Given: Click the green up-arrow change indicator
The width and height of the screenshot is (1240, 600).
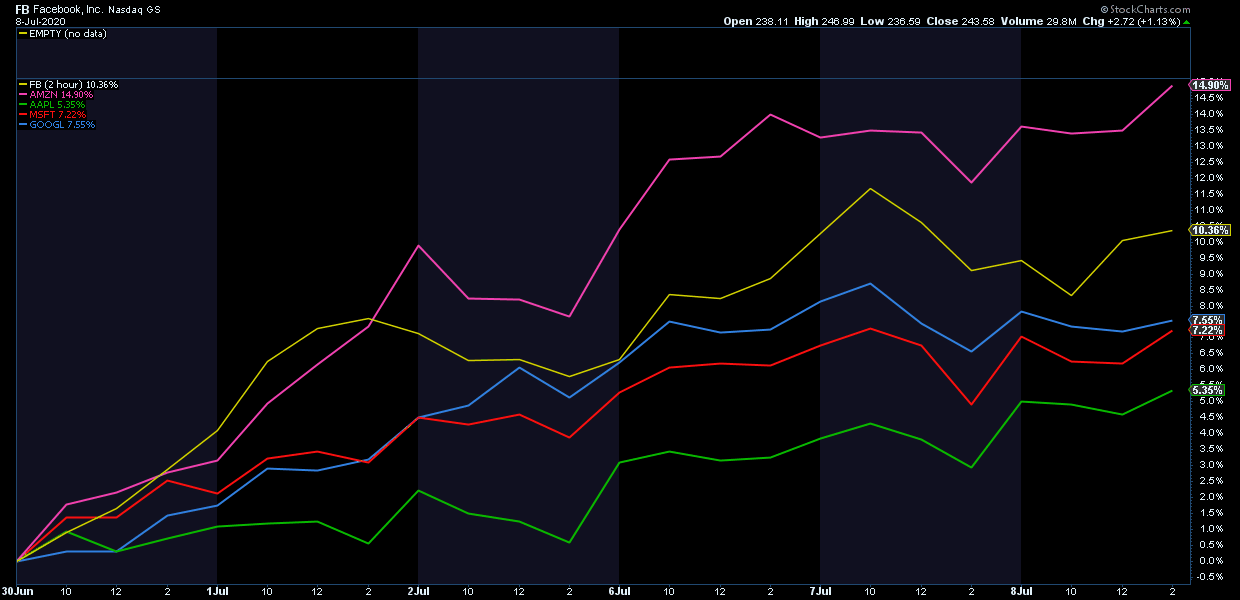Looking at the screenshot, I should coord(1186,21).
